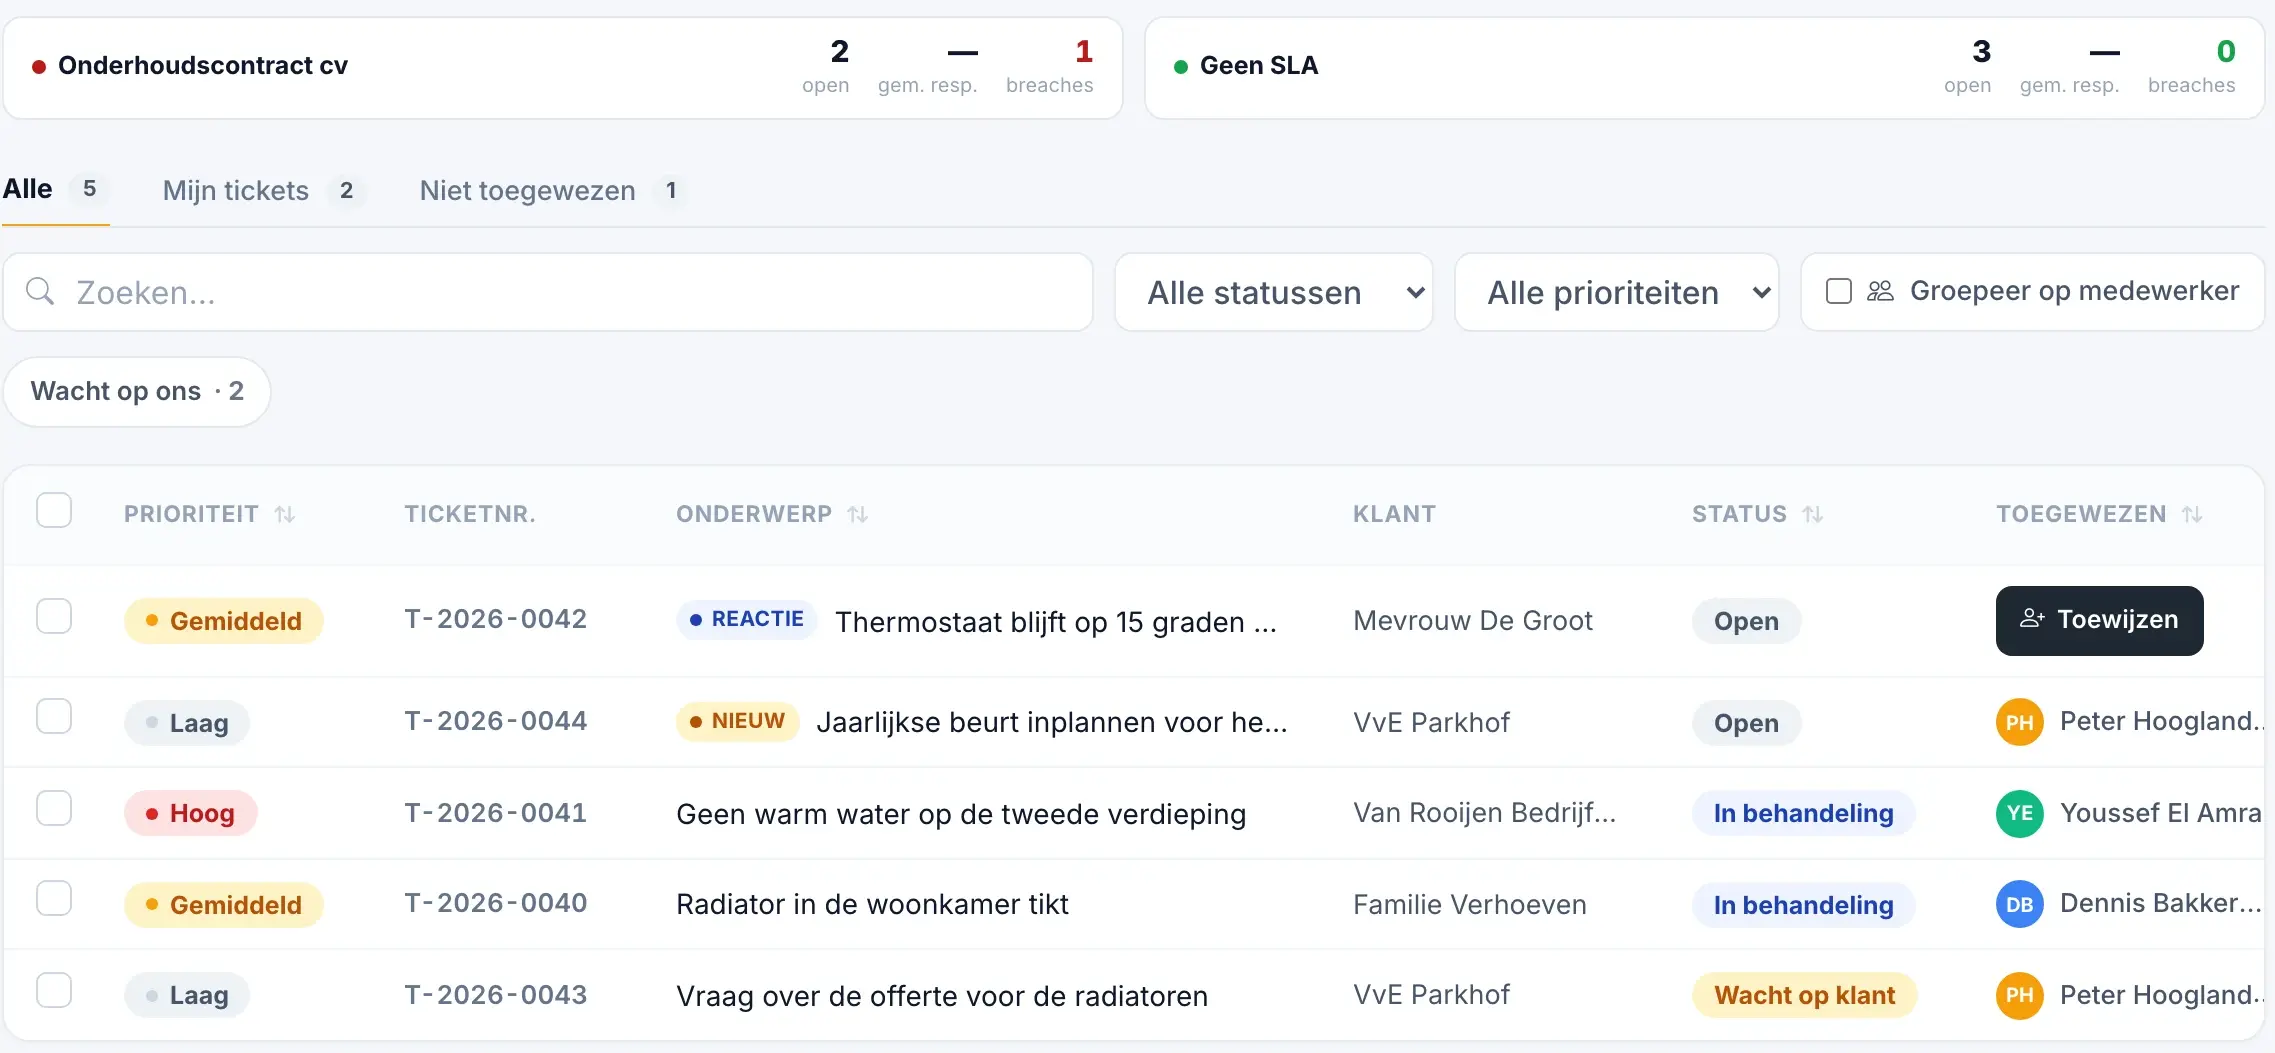Click Toewijzen button for ticket T-2026-0042
Image resolution: width=2275 pixels, height=1053 pixels.
pos(2100,621)
